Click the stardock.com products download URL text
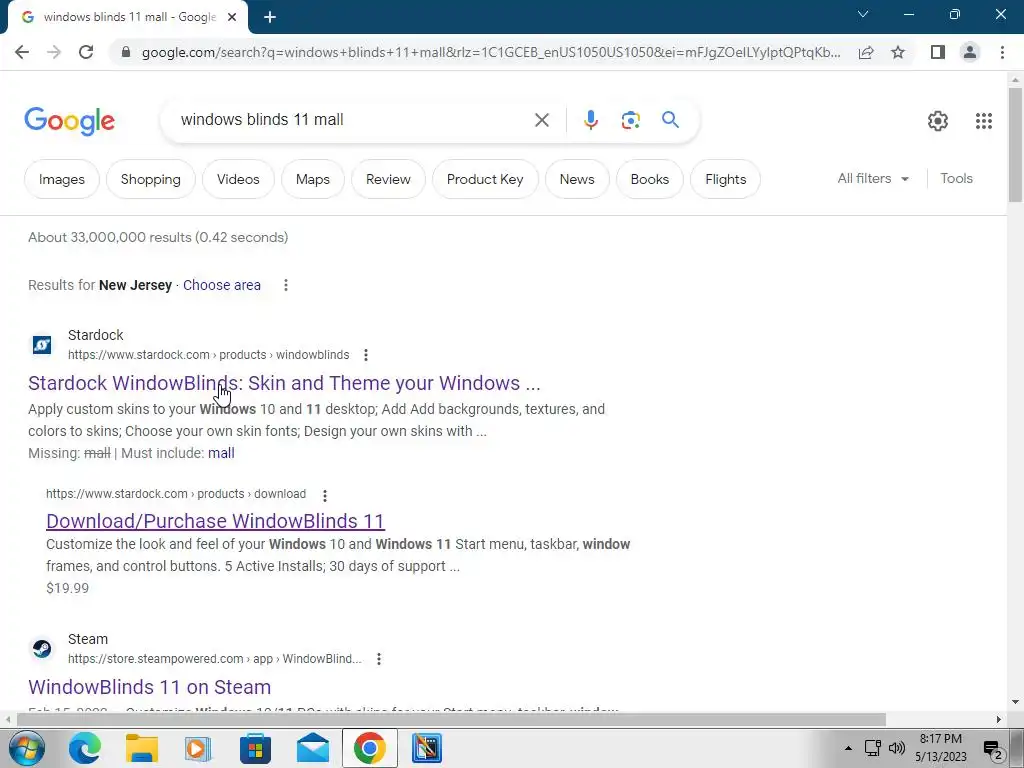Viewport: 1024px width, 768px height. tap(176, 494)
